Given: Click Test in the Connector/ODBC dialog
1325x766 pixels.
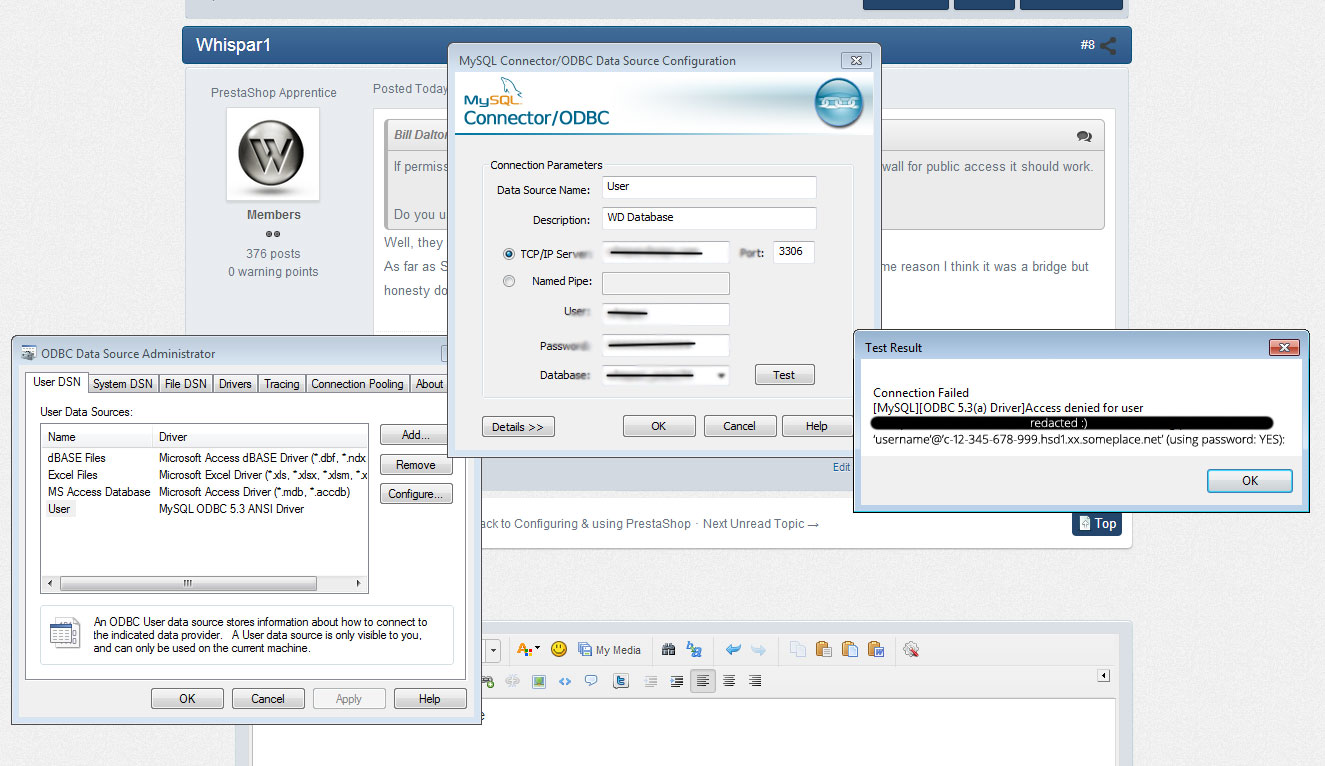Looking at the screenshot, I should pos(784,375).
